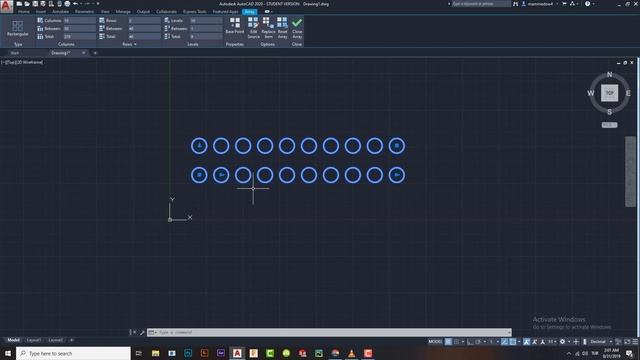Toggle snap mode in status bar
This screenshot has width=640, height=360.
[456, 342]
